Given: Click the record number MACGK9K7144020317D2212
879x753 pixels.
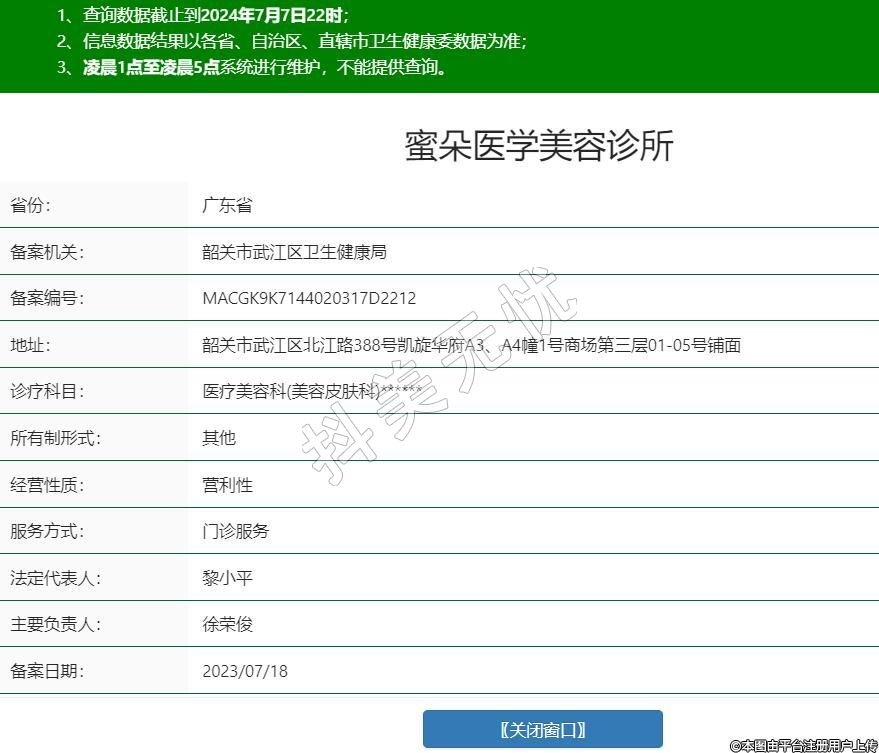Looking at the screenshot, I should pyautogui.click(x=309, y=299).
